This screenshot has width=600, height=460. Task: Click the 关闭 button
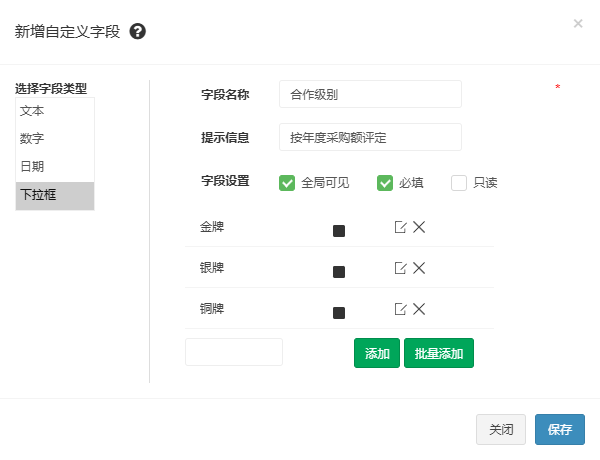click(501, 429)
